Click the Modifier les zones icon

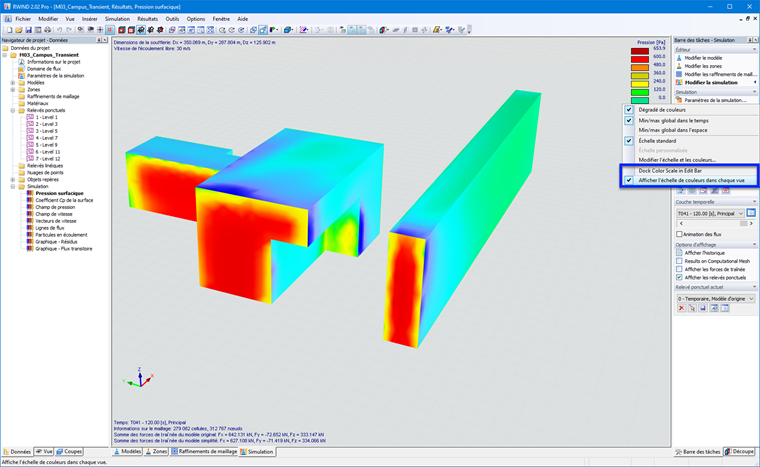(679, 66)
